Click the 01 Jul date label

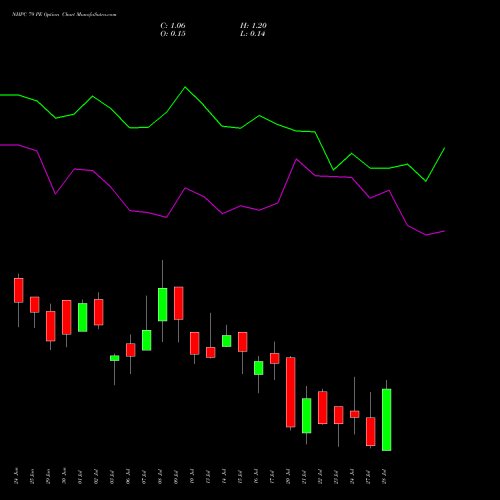80,476
